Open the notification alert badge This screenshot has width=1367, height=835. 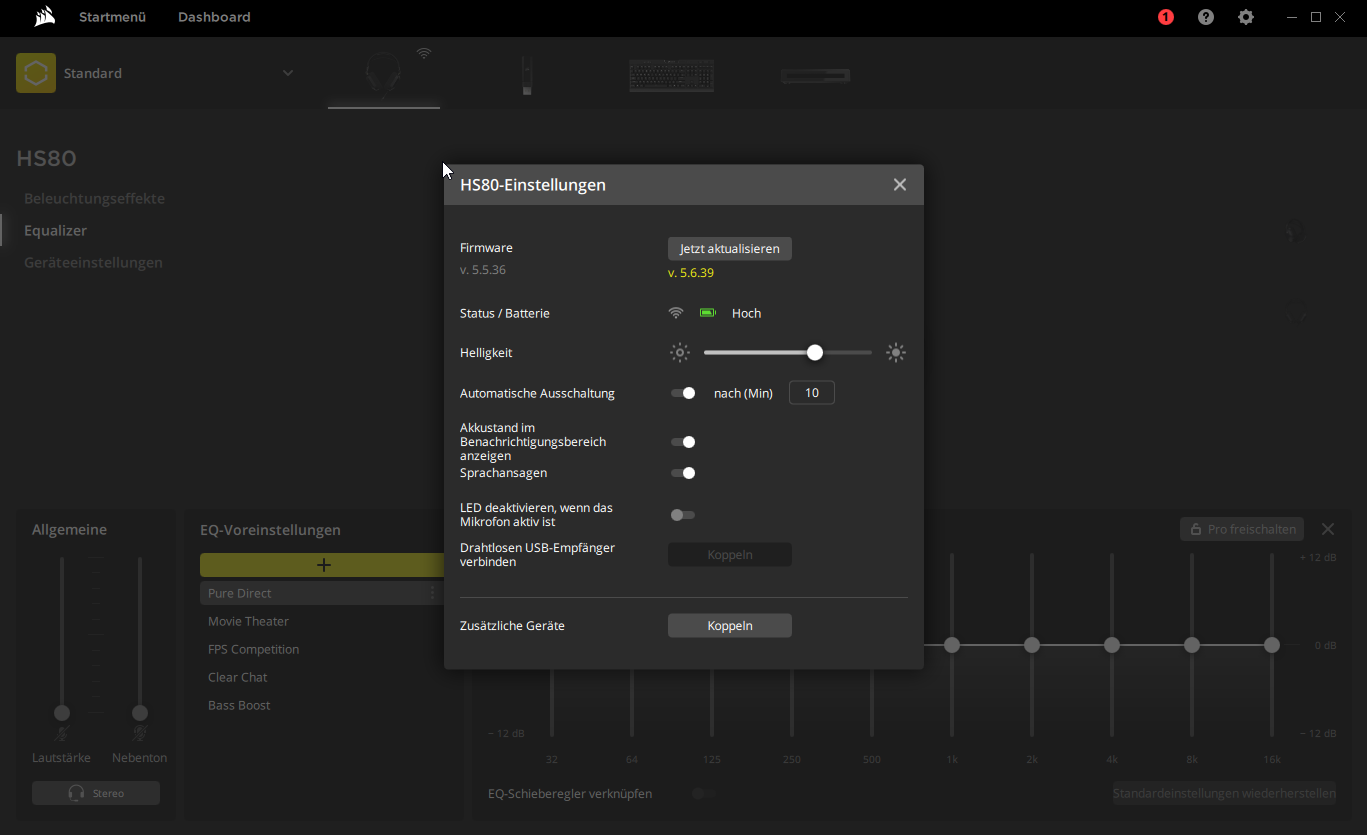[x=1166, y=17]
